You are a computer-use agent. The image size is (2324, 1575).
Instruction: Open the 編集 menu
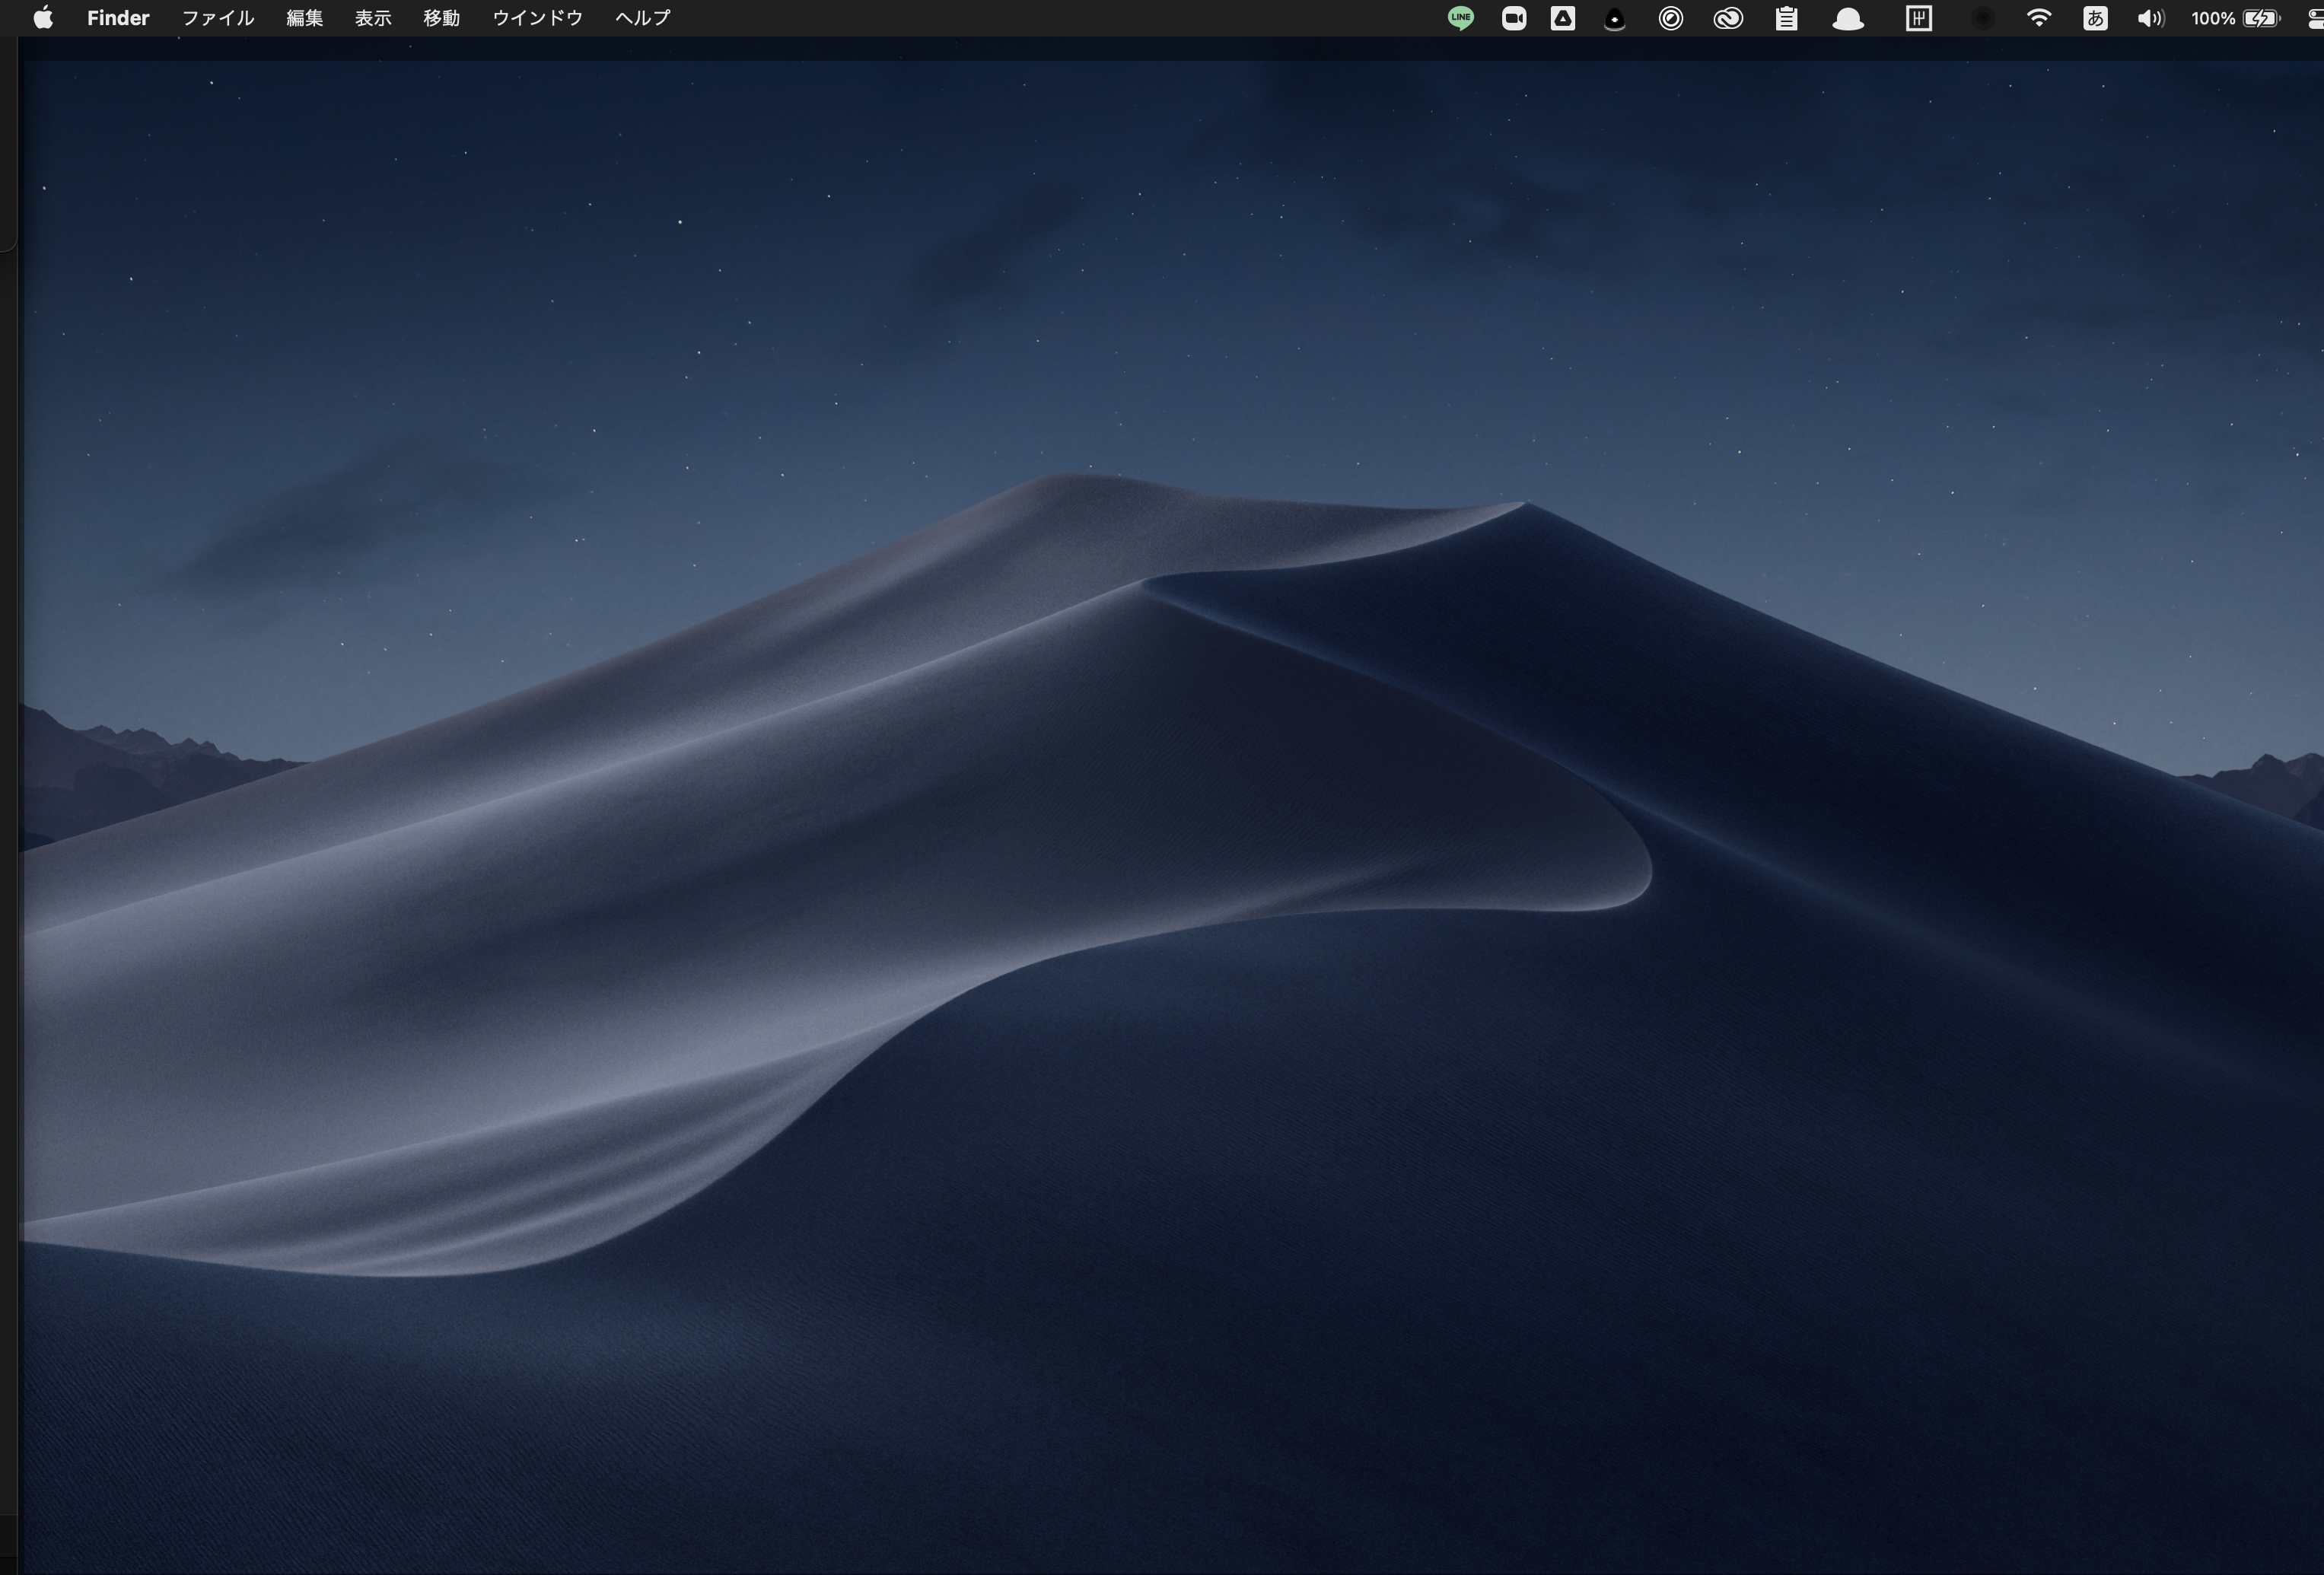(x=305, y=18)
